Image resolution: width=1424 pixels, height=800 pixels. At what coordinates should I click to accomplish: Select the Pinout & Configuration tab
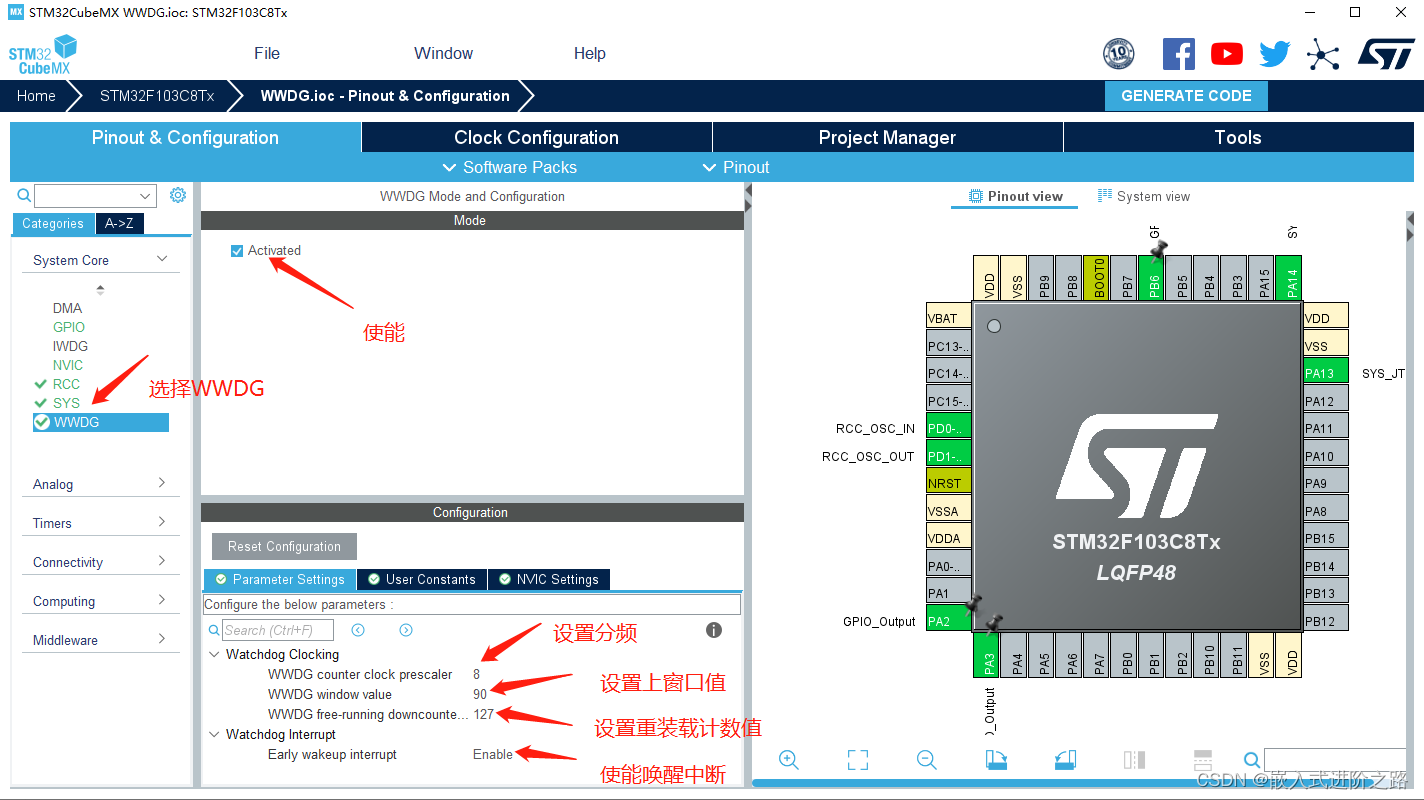click(185, 137)
